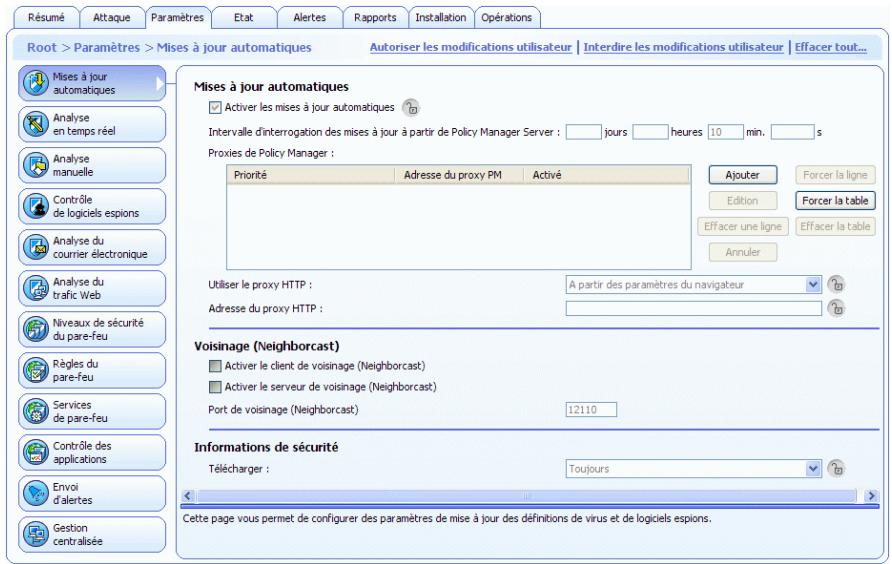892x564 pixels.
Task: Open Analyse du trafic Web icon
Action: 35,288
